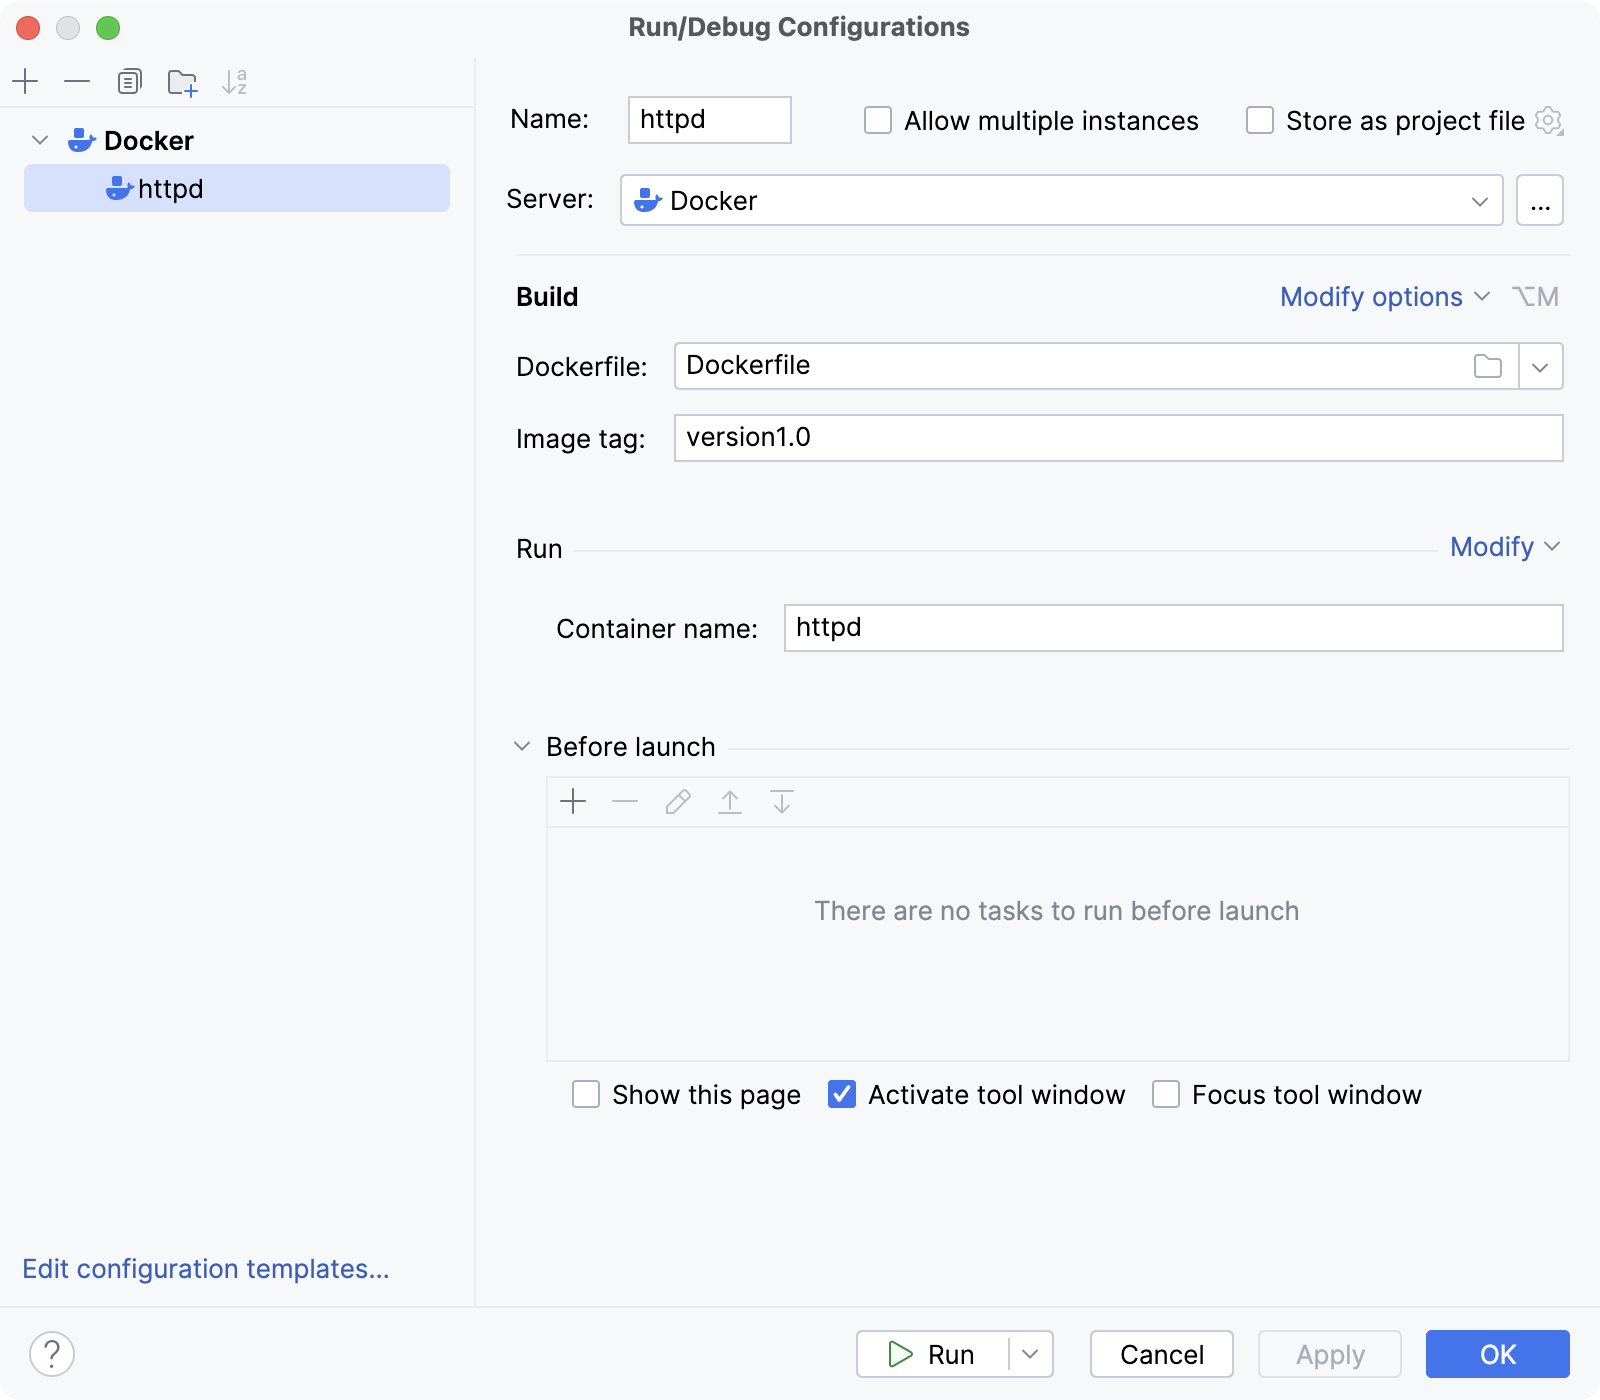Add a new run configuration

tap(25, 82)
